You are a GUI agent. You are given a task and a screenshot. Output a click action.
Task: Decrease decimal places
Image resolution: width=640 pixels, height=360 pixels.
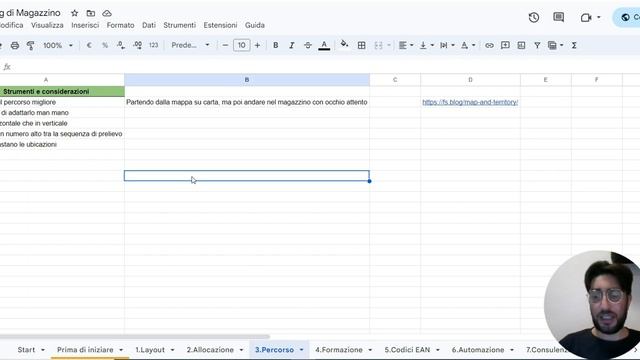click(121, 45)
